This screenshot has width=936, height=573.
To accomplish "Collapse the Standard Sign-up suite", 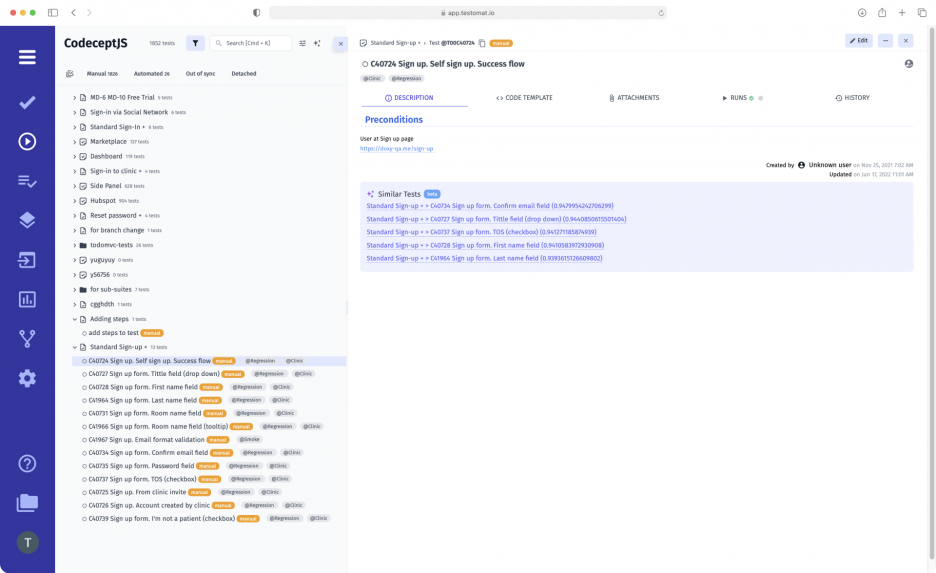I will [75, 347].
